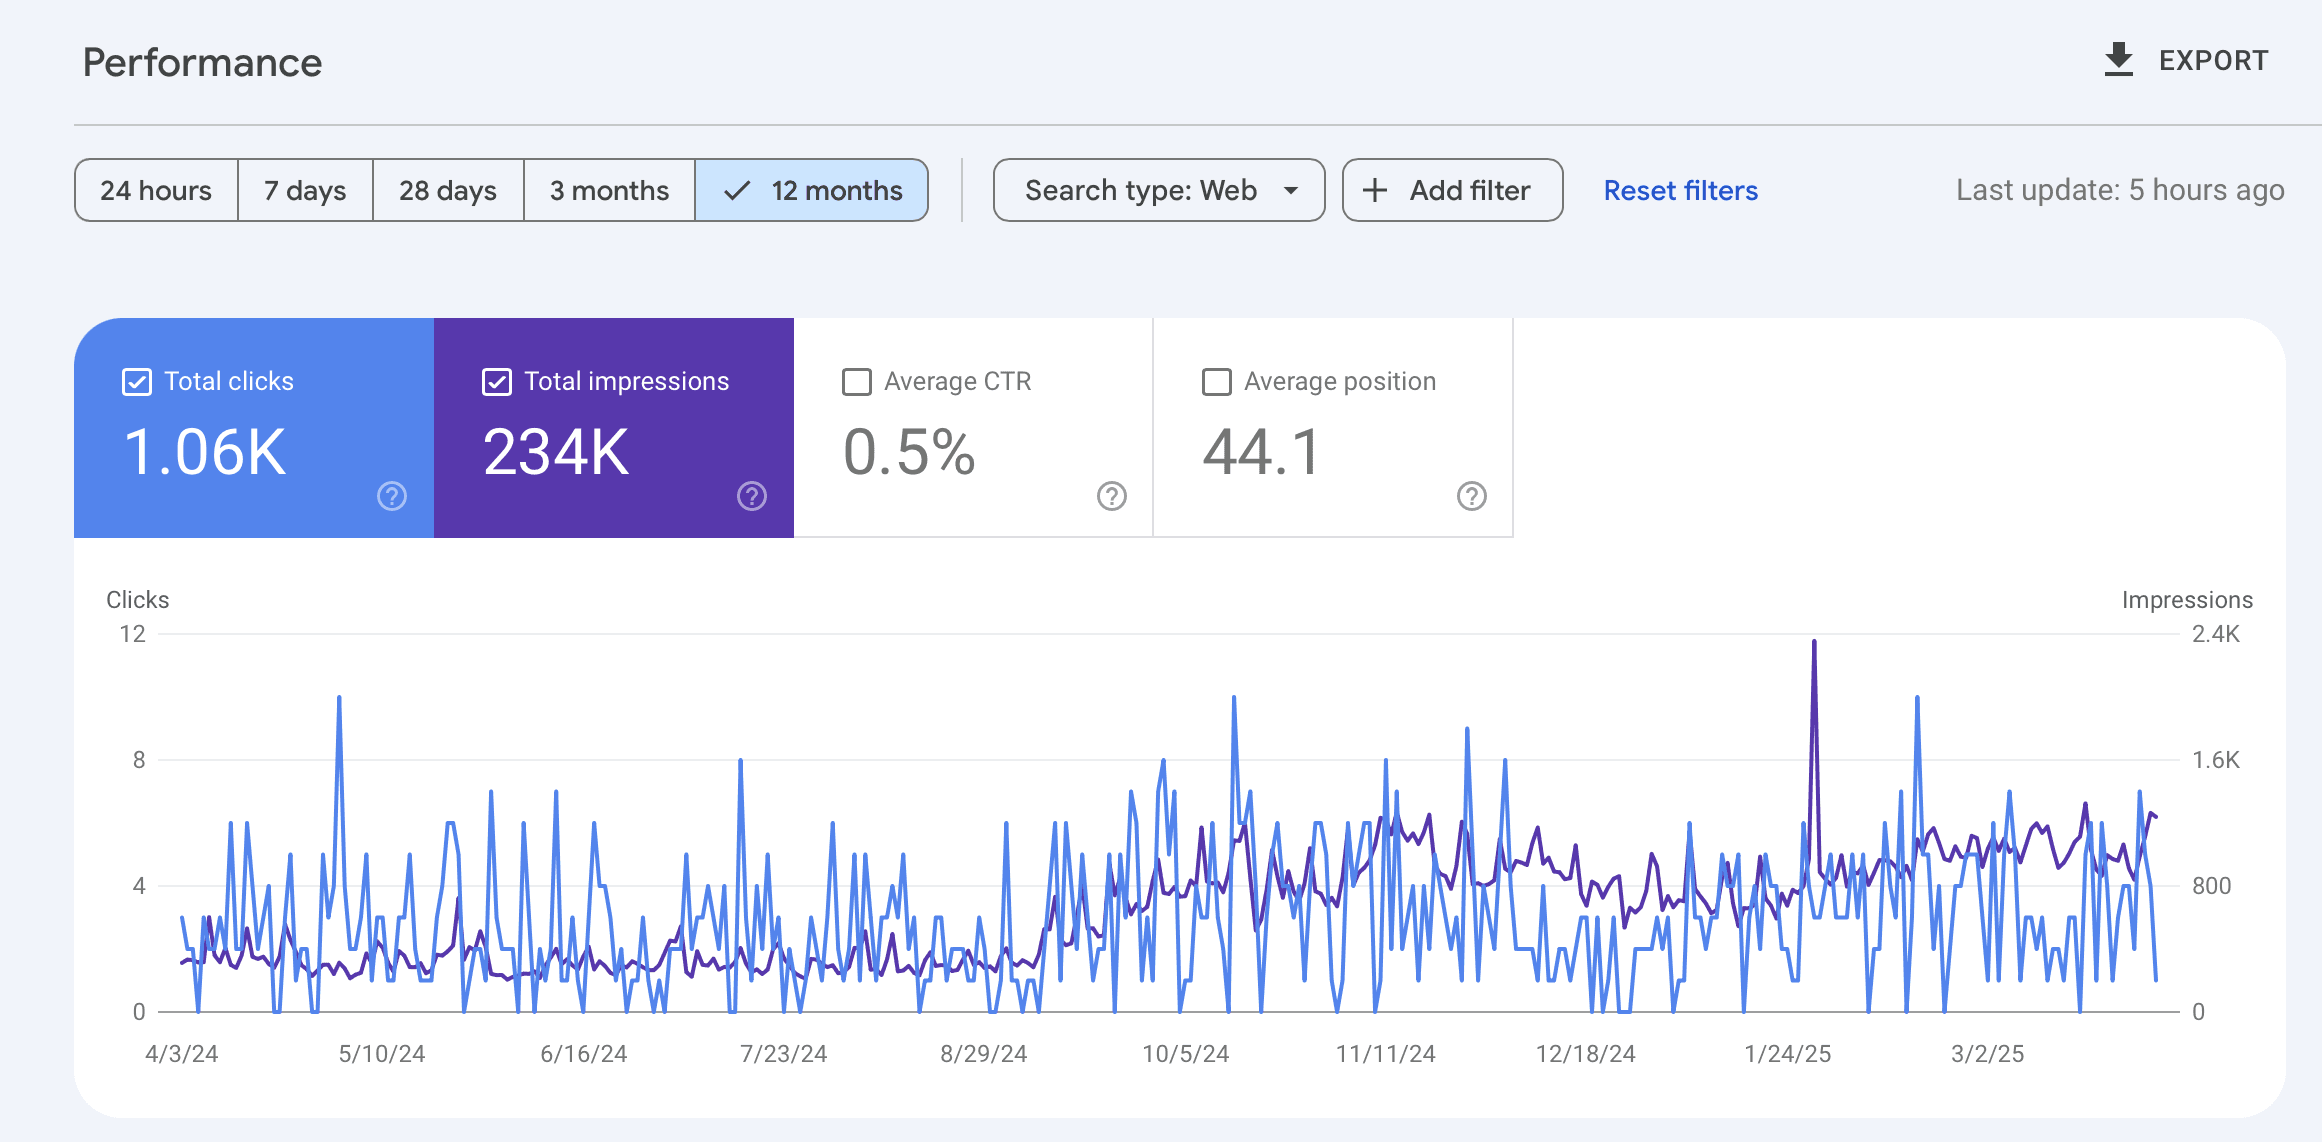Click the Export download icon
The height and width of the screenshot is (1142, 2322).
pyautogui.click(x=2118, y=60)
